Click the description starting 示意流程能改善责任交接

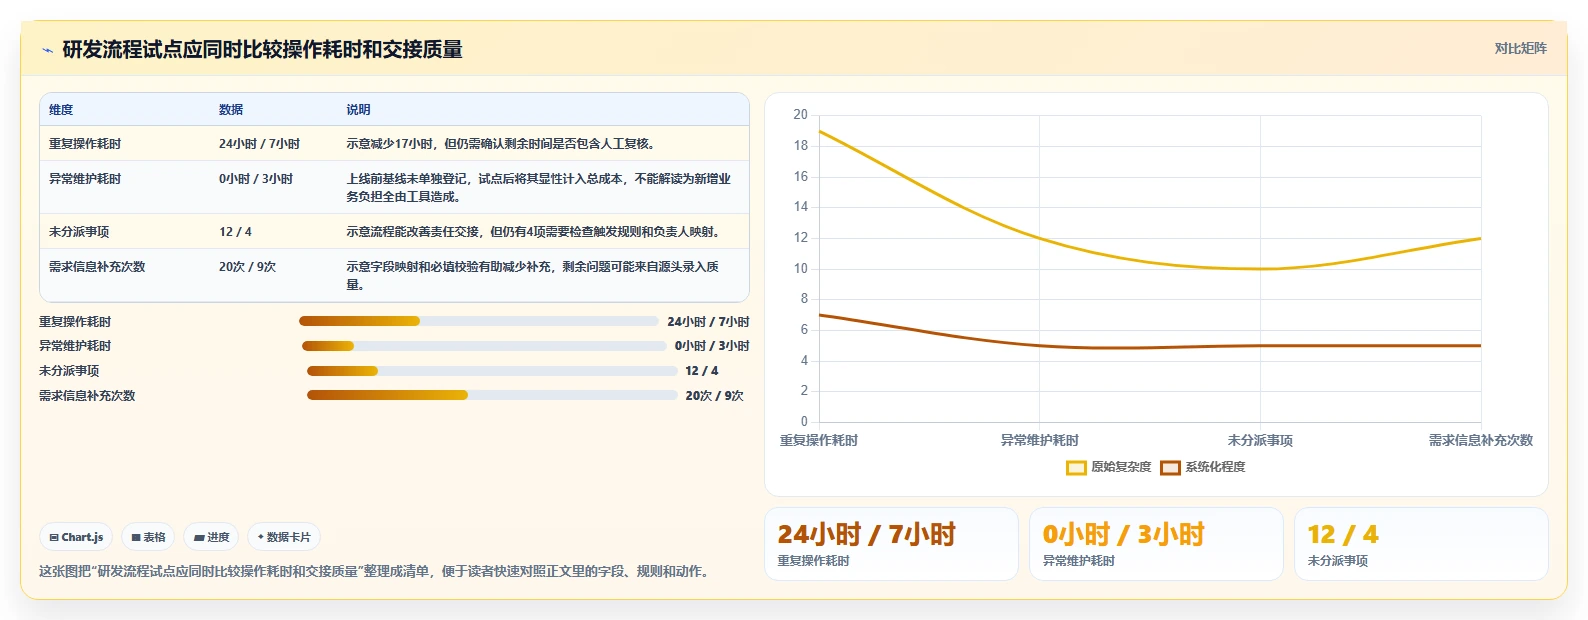[535, 232]
